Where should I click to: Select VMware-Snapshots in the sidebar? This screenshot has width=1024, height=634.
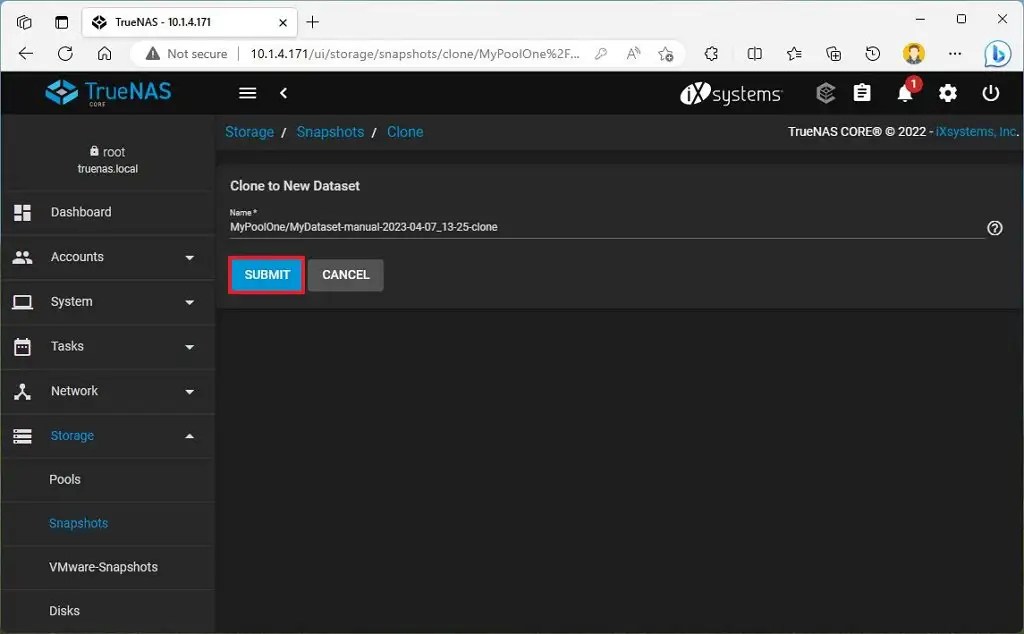(x=104, y=567)
